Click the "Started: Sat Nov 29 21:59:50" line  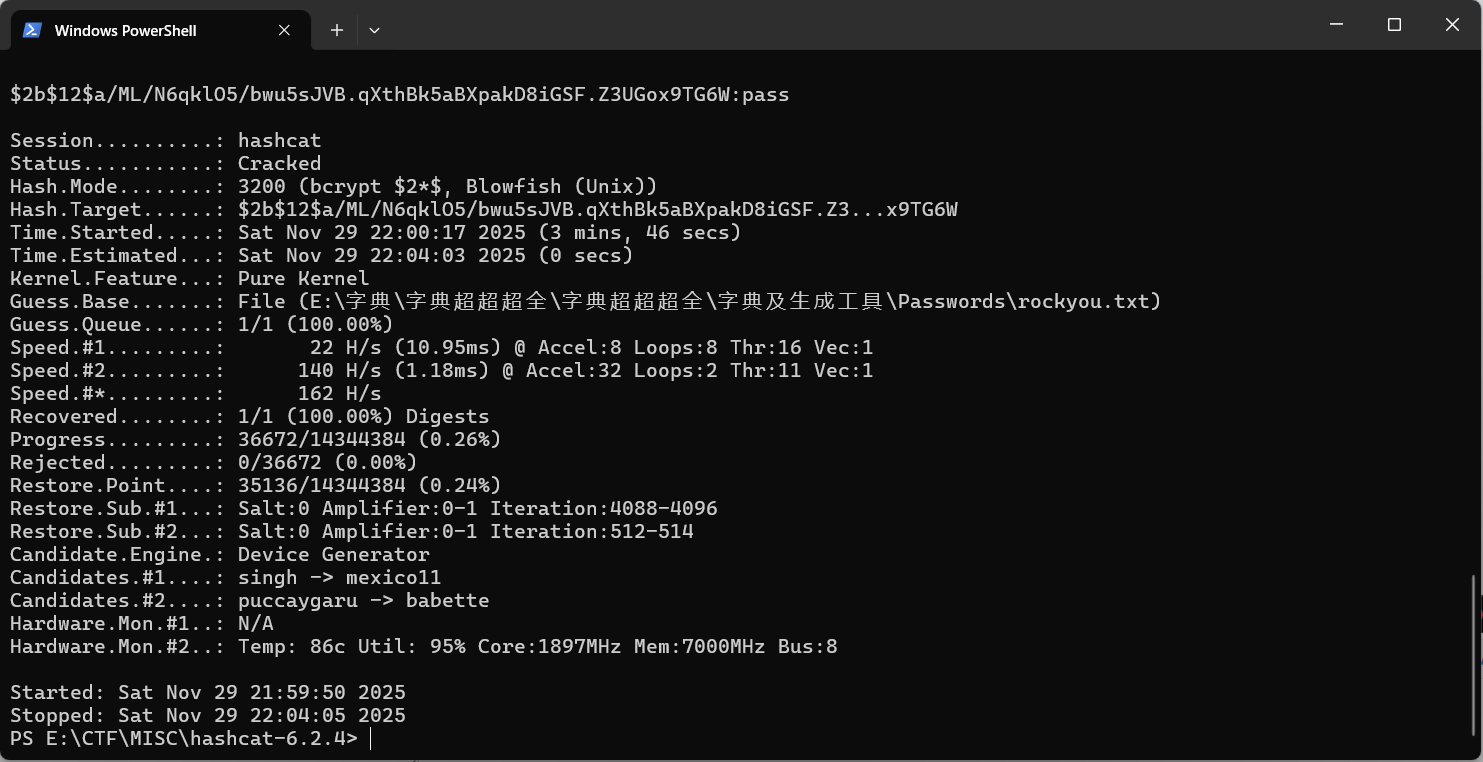[208, 693]
